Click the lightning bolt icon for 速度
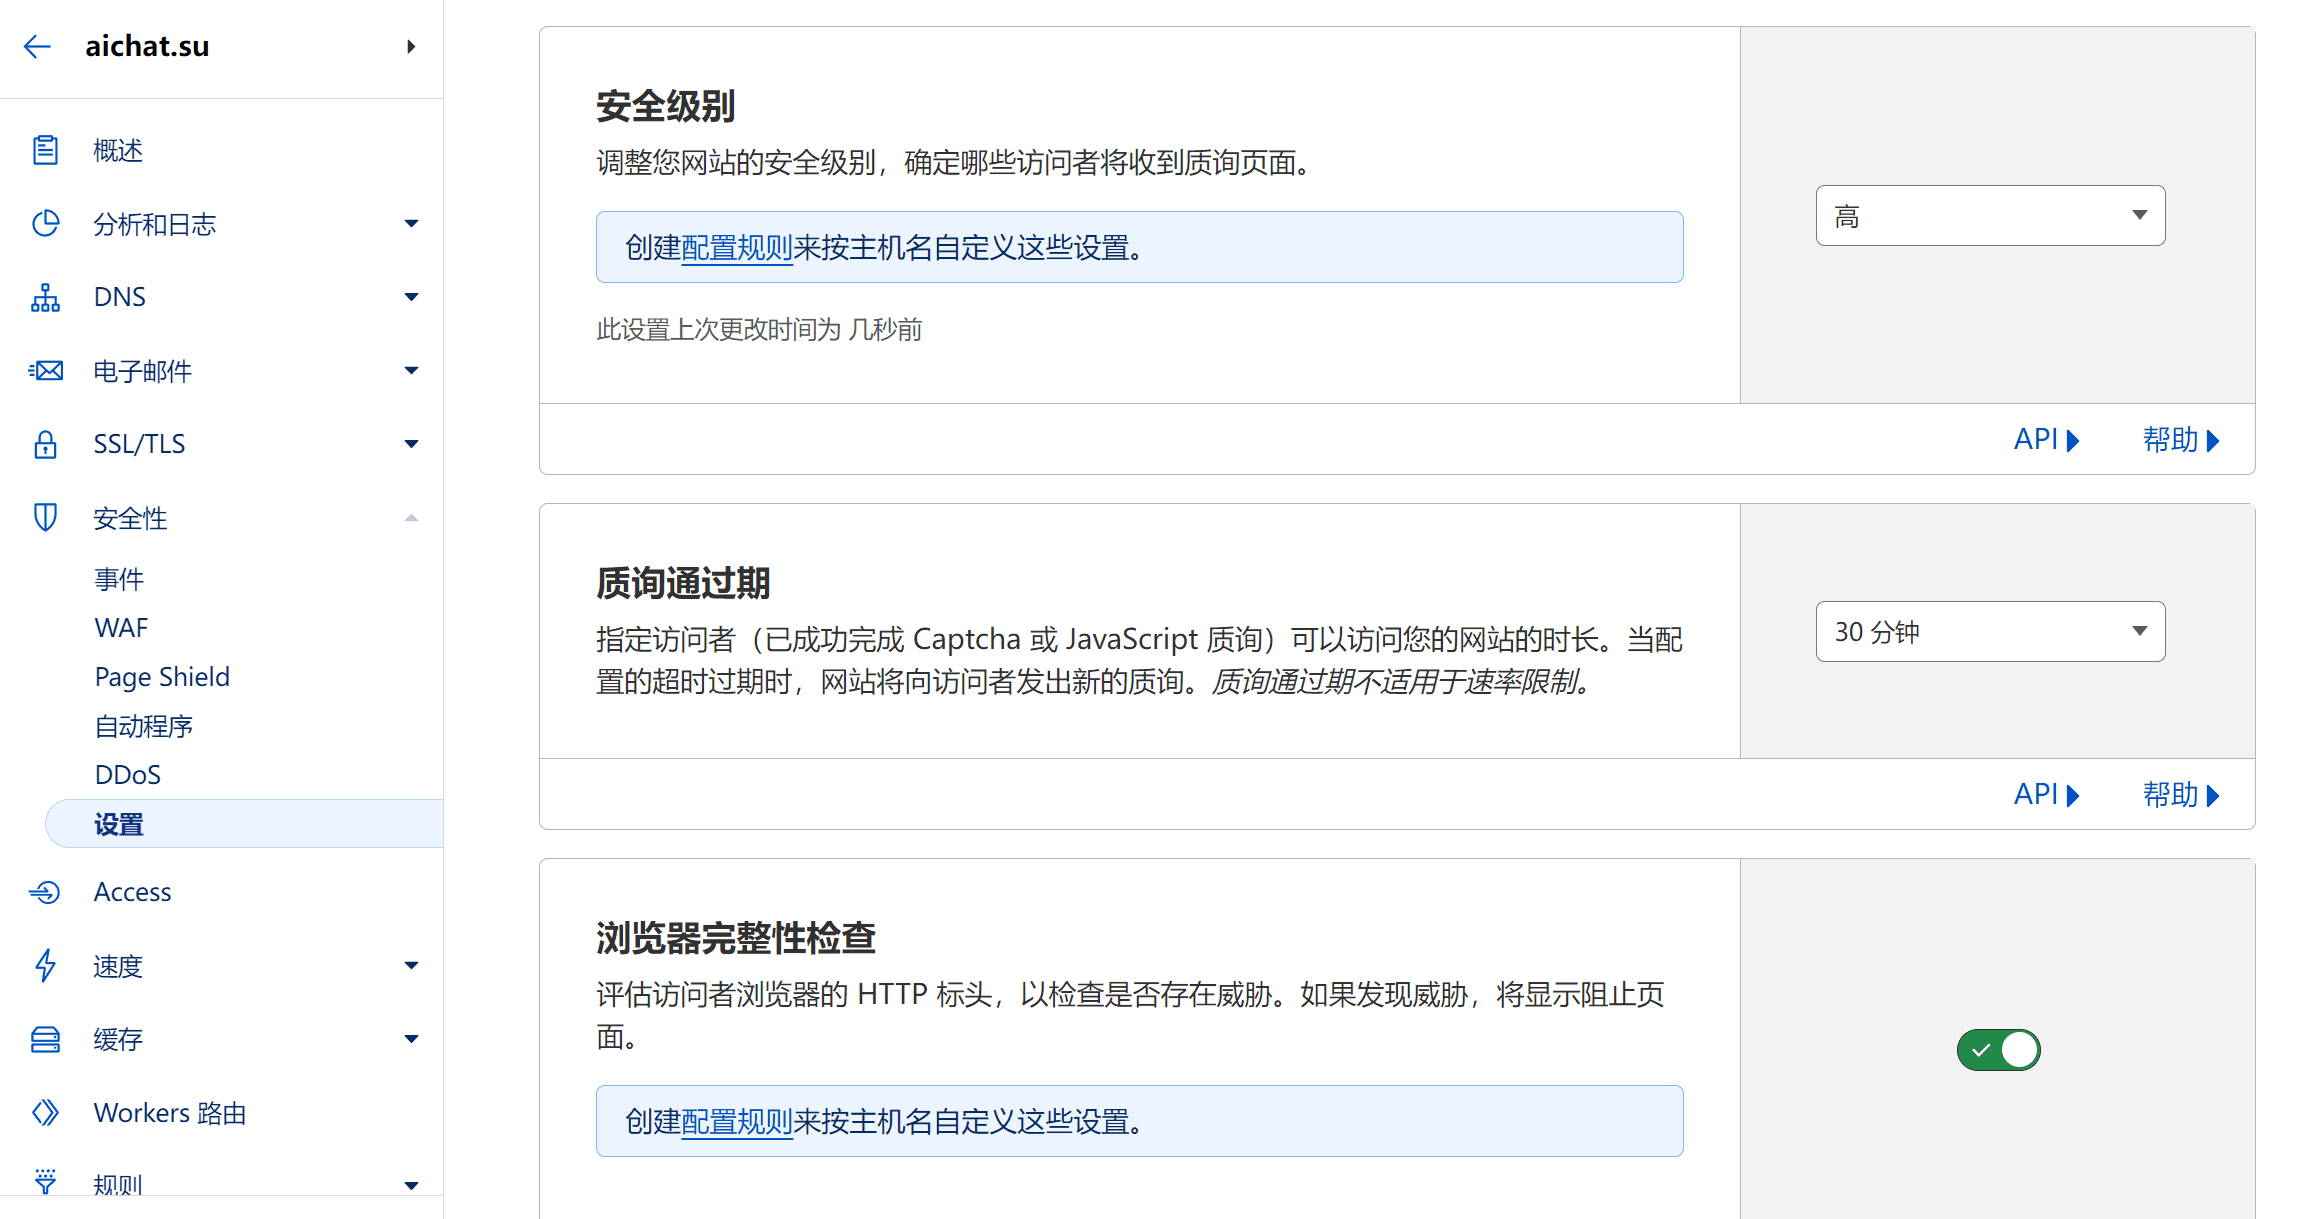The image size is (2313, 1219). click(45, 965)
